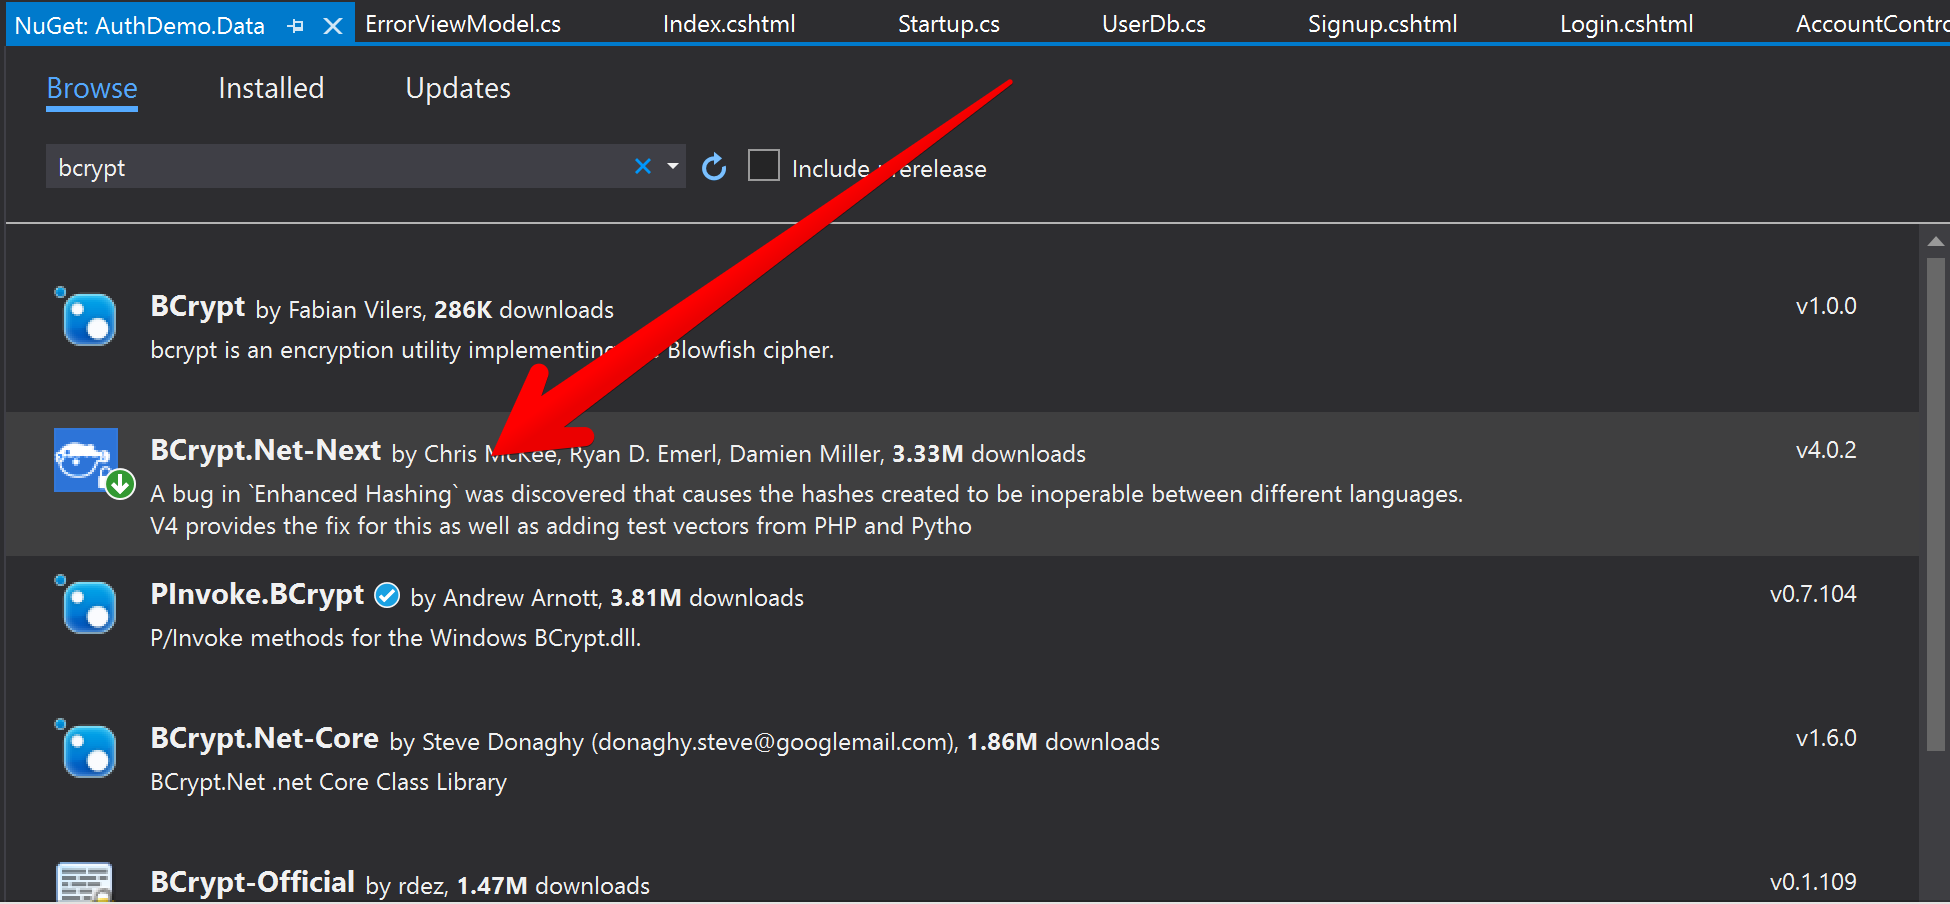Image resolution: width=1950 pixels, height=904 pixels.
Task: Open the AccountController document tab
Action: click(1872, 24)
